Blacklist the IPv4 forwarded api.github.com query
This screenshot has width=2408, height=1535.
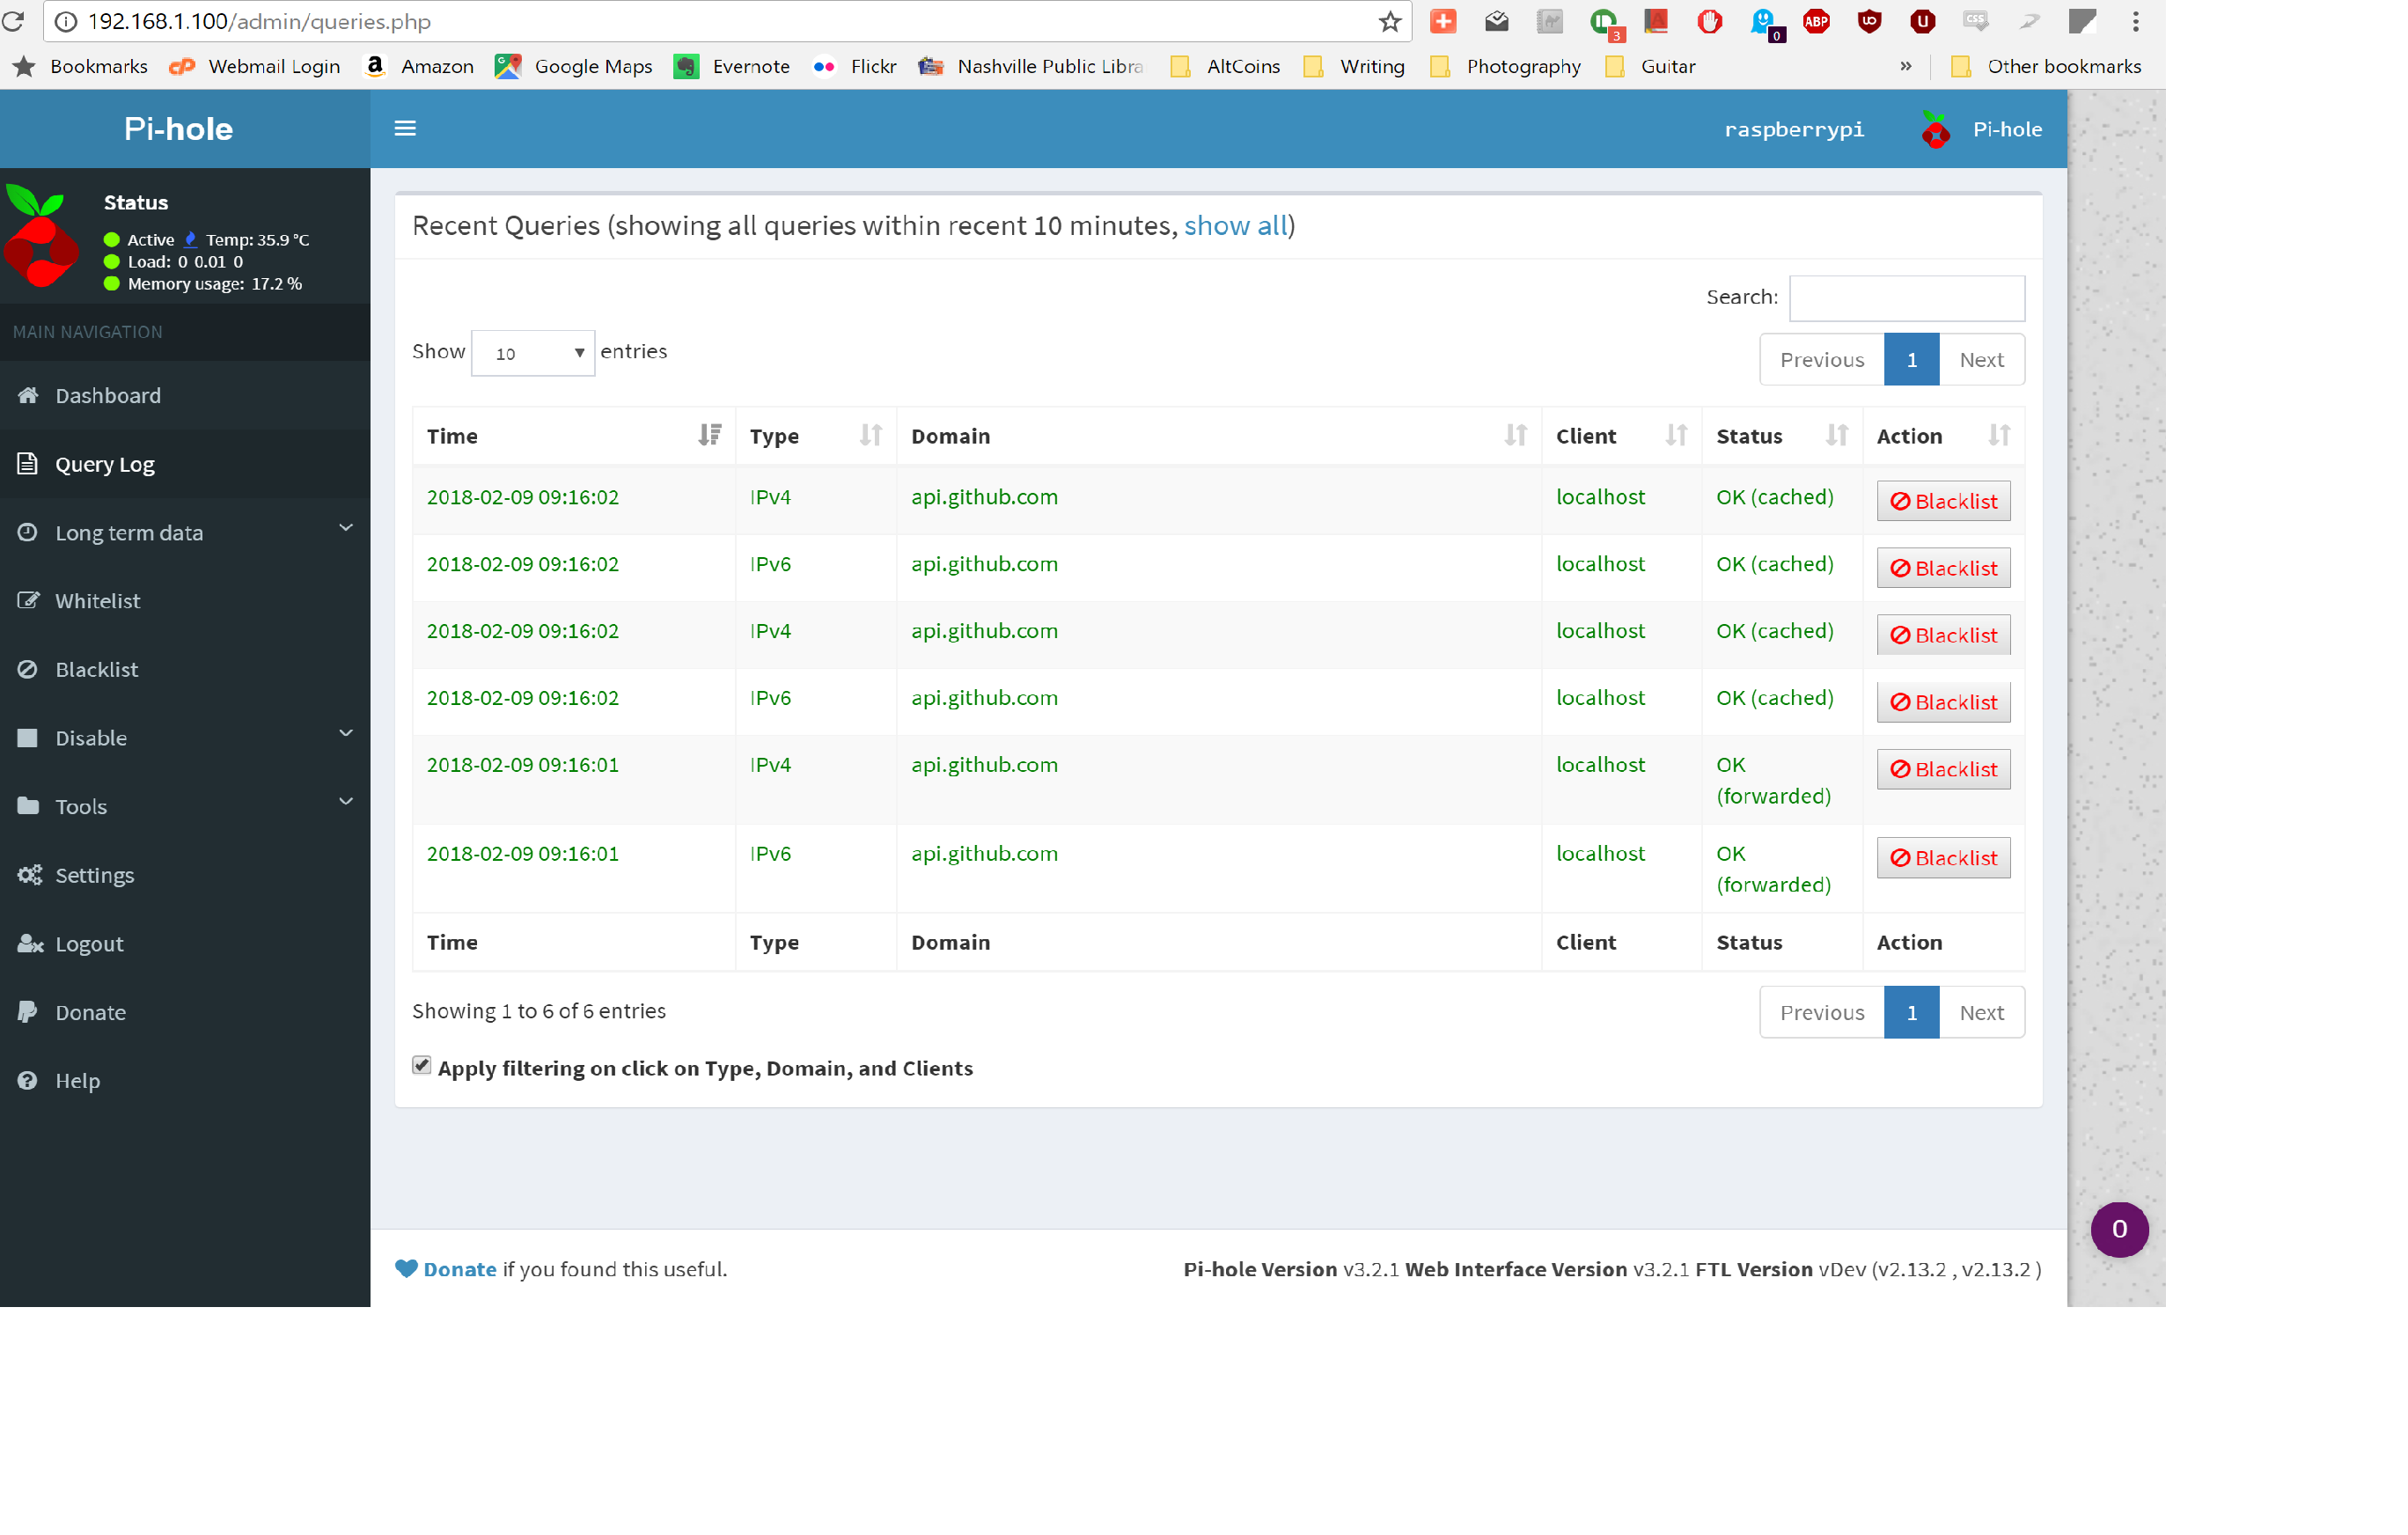[x=1943, y=769]
